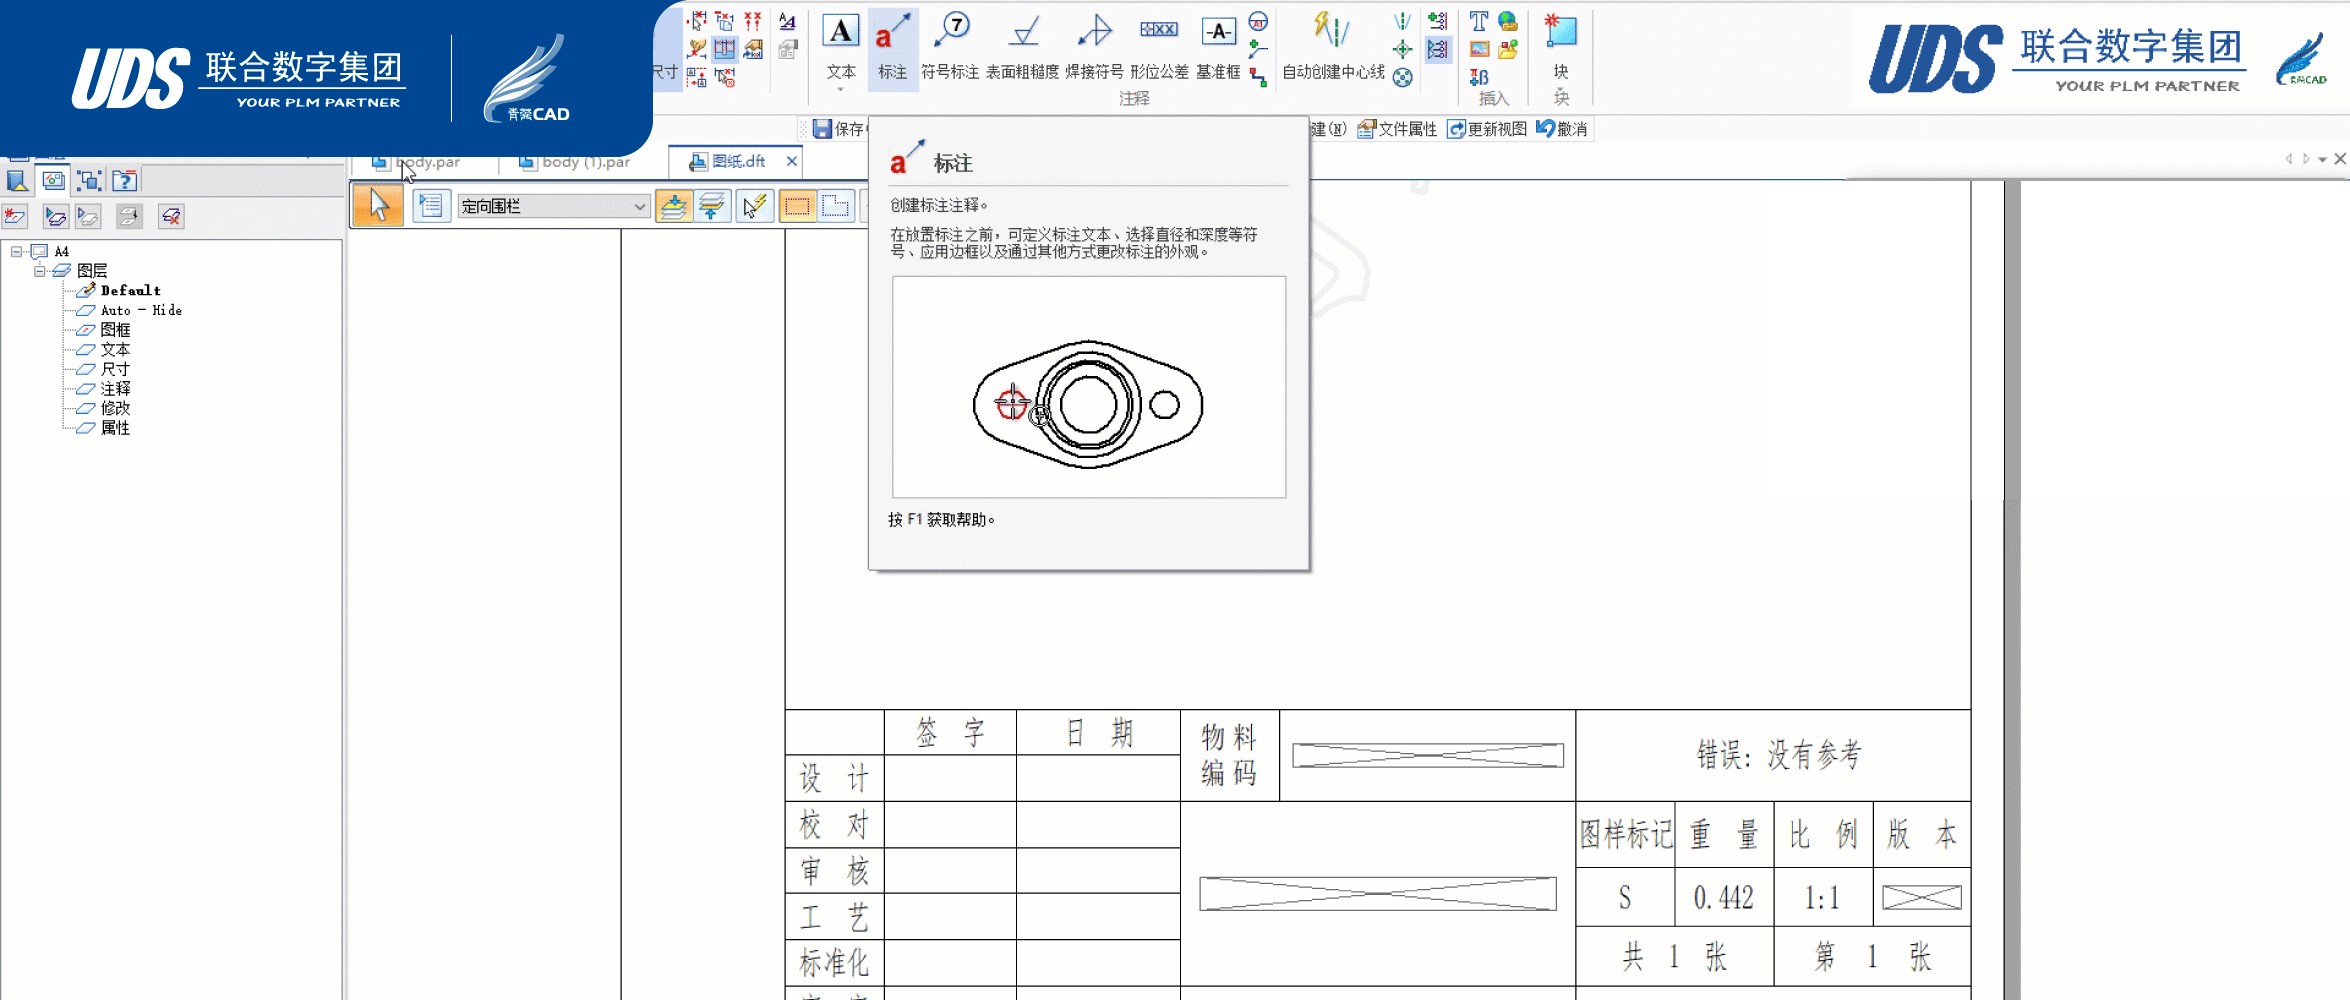Screen dimensions: 2350x1000
Task: Open selection options list icon
Action: (x=431, y=206)
